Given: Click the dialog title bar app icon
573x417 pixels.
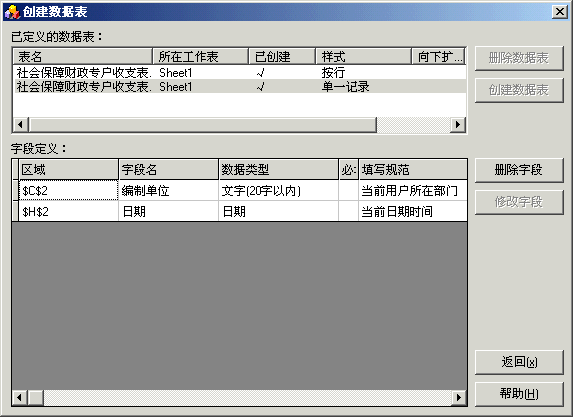Looking at the screenshot, I should click(12, 12).
